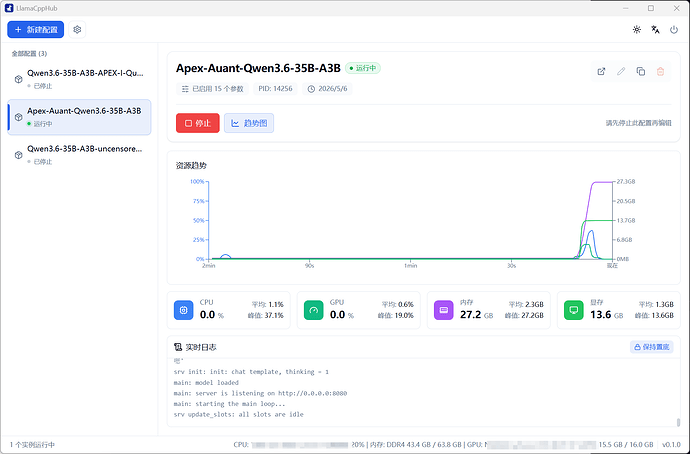This screenshot has height=454, width=690.
Task: Click the Apex-Auant-Qwen3.6-35B-A3B header title
Action: (258, 68)
